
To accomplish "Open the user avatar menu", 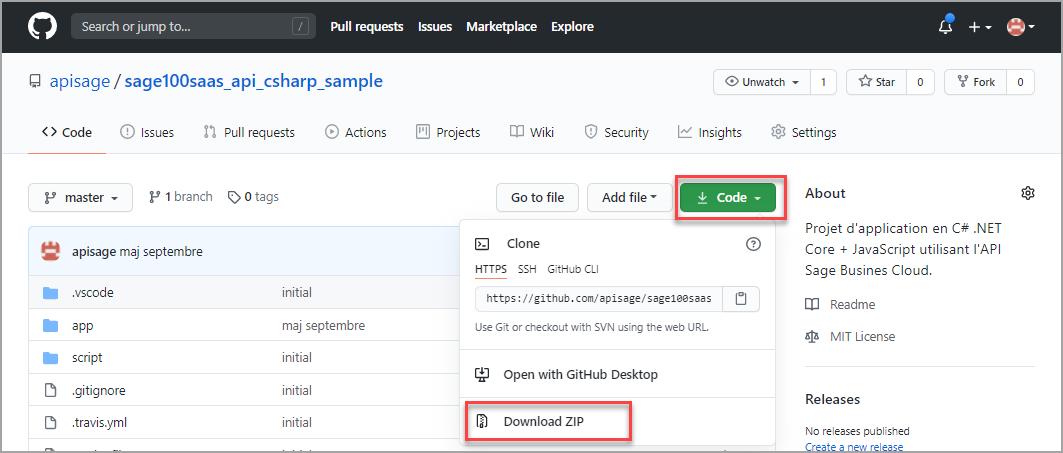I will click(x=1020, y=27).
